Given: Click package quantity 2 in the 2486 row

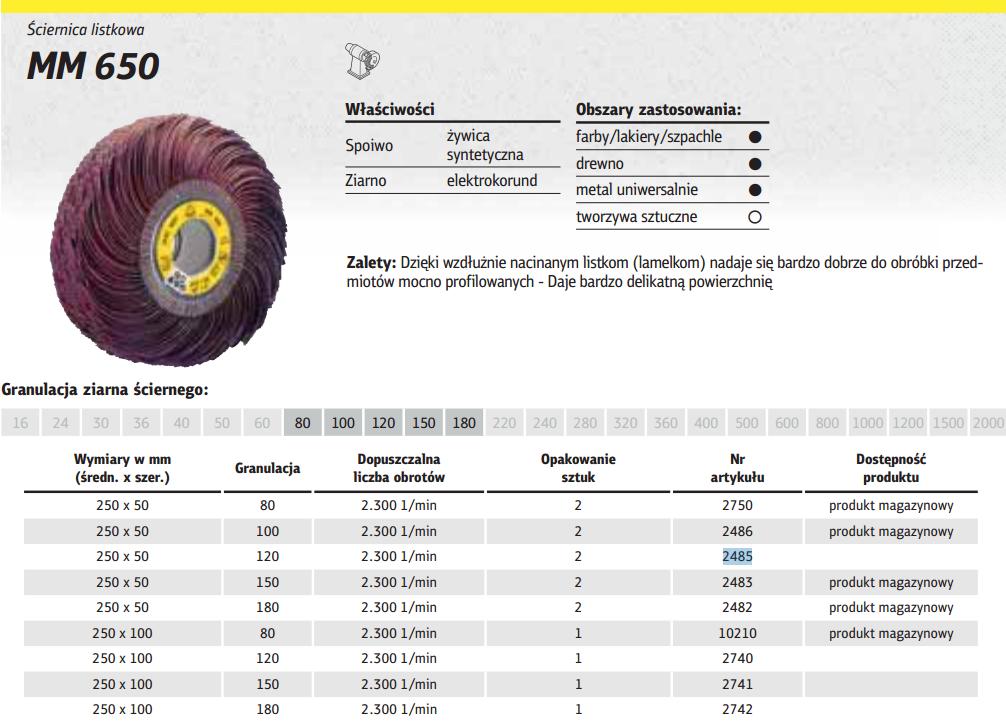Looking at the screenshot, I should click(578, 531).
